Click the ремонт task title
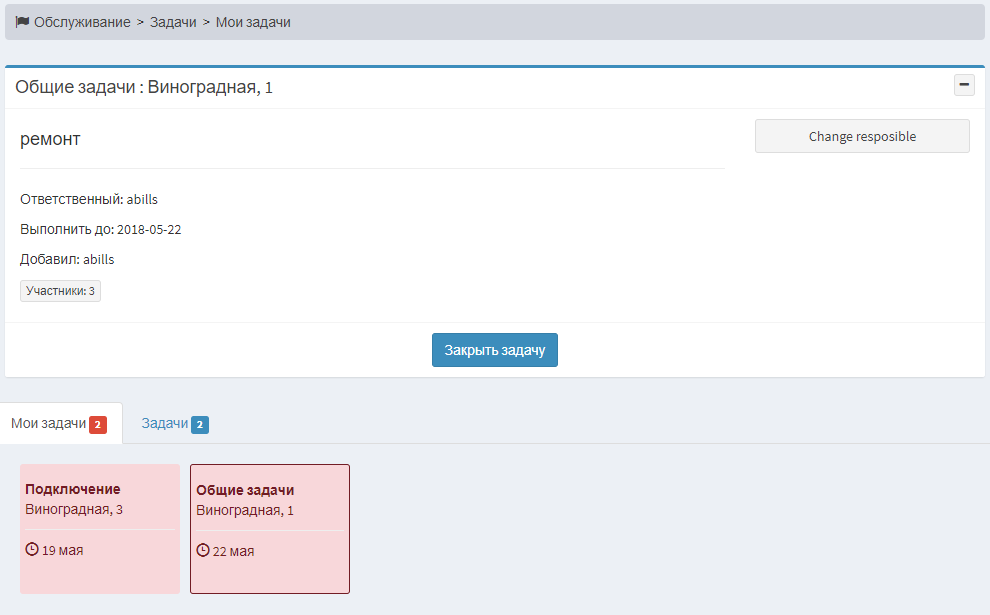This screenshot has height=615, width=990. click(x=50, y=139)
